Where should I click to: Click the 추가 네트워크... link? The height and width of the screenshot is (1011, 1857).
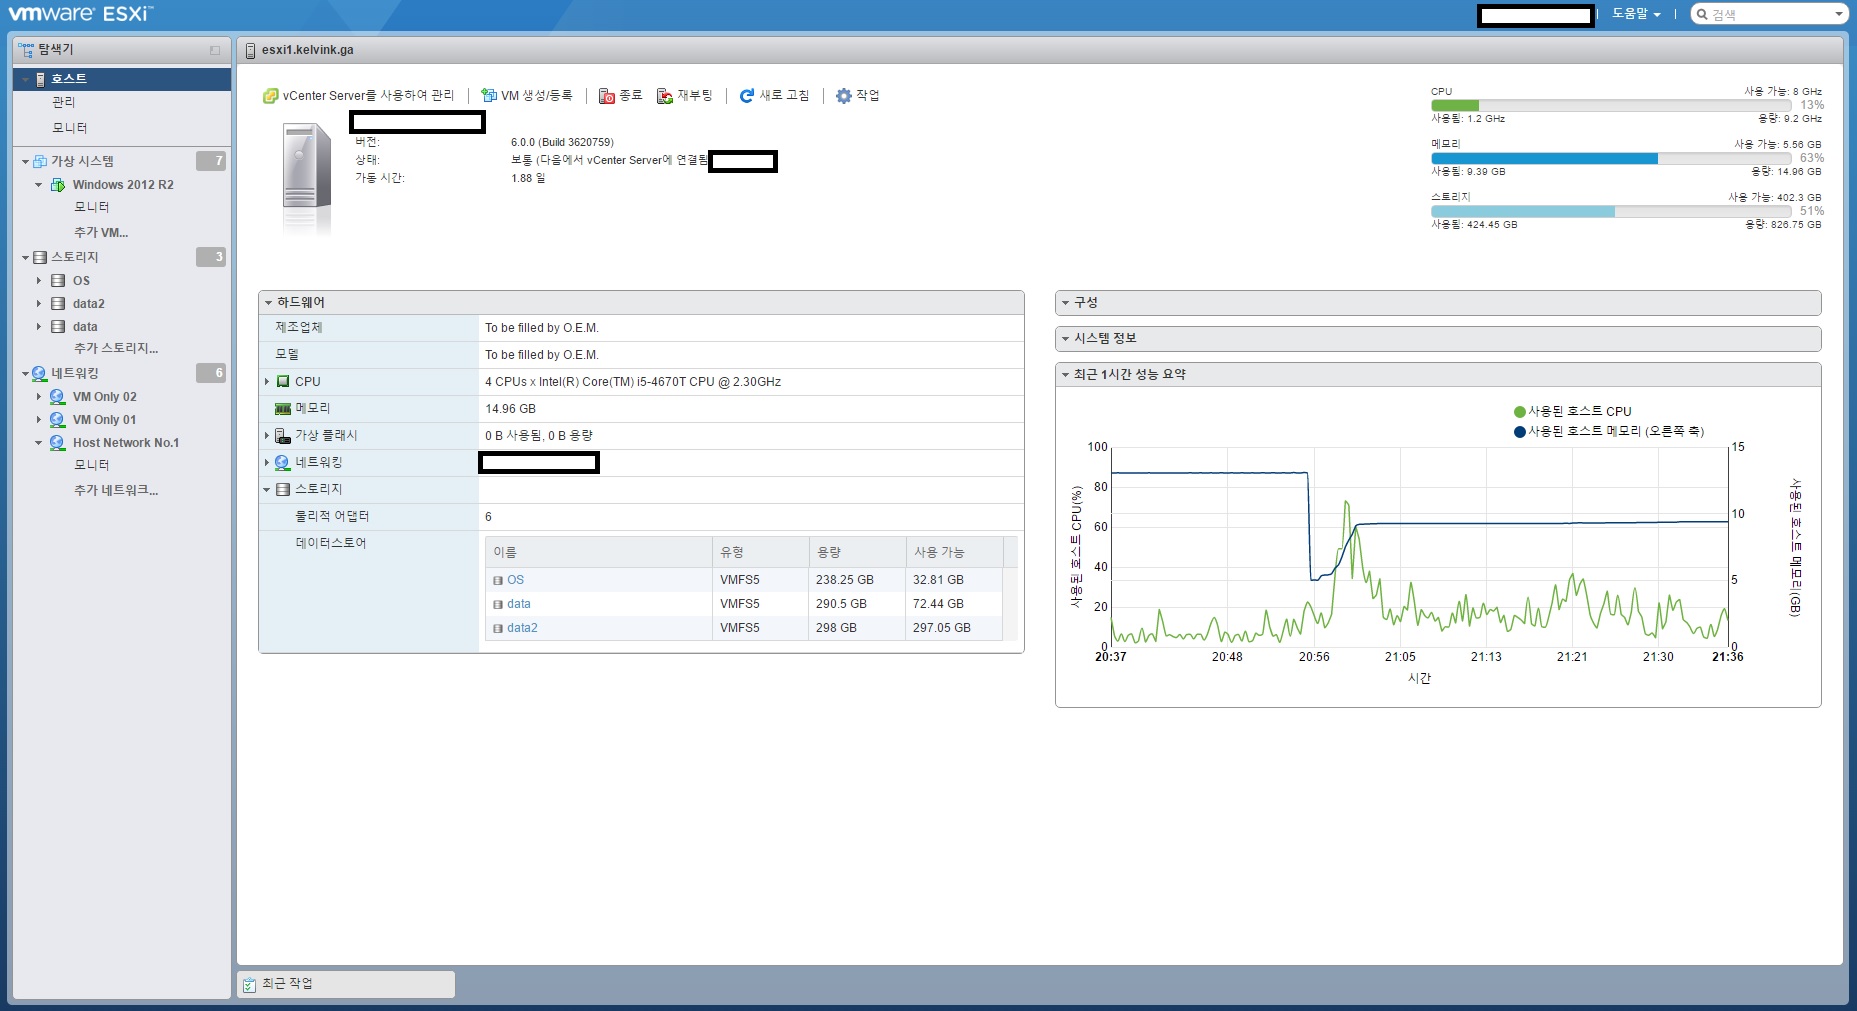116,490
